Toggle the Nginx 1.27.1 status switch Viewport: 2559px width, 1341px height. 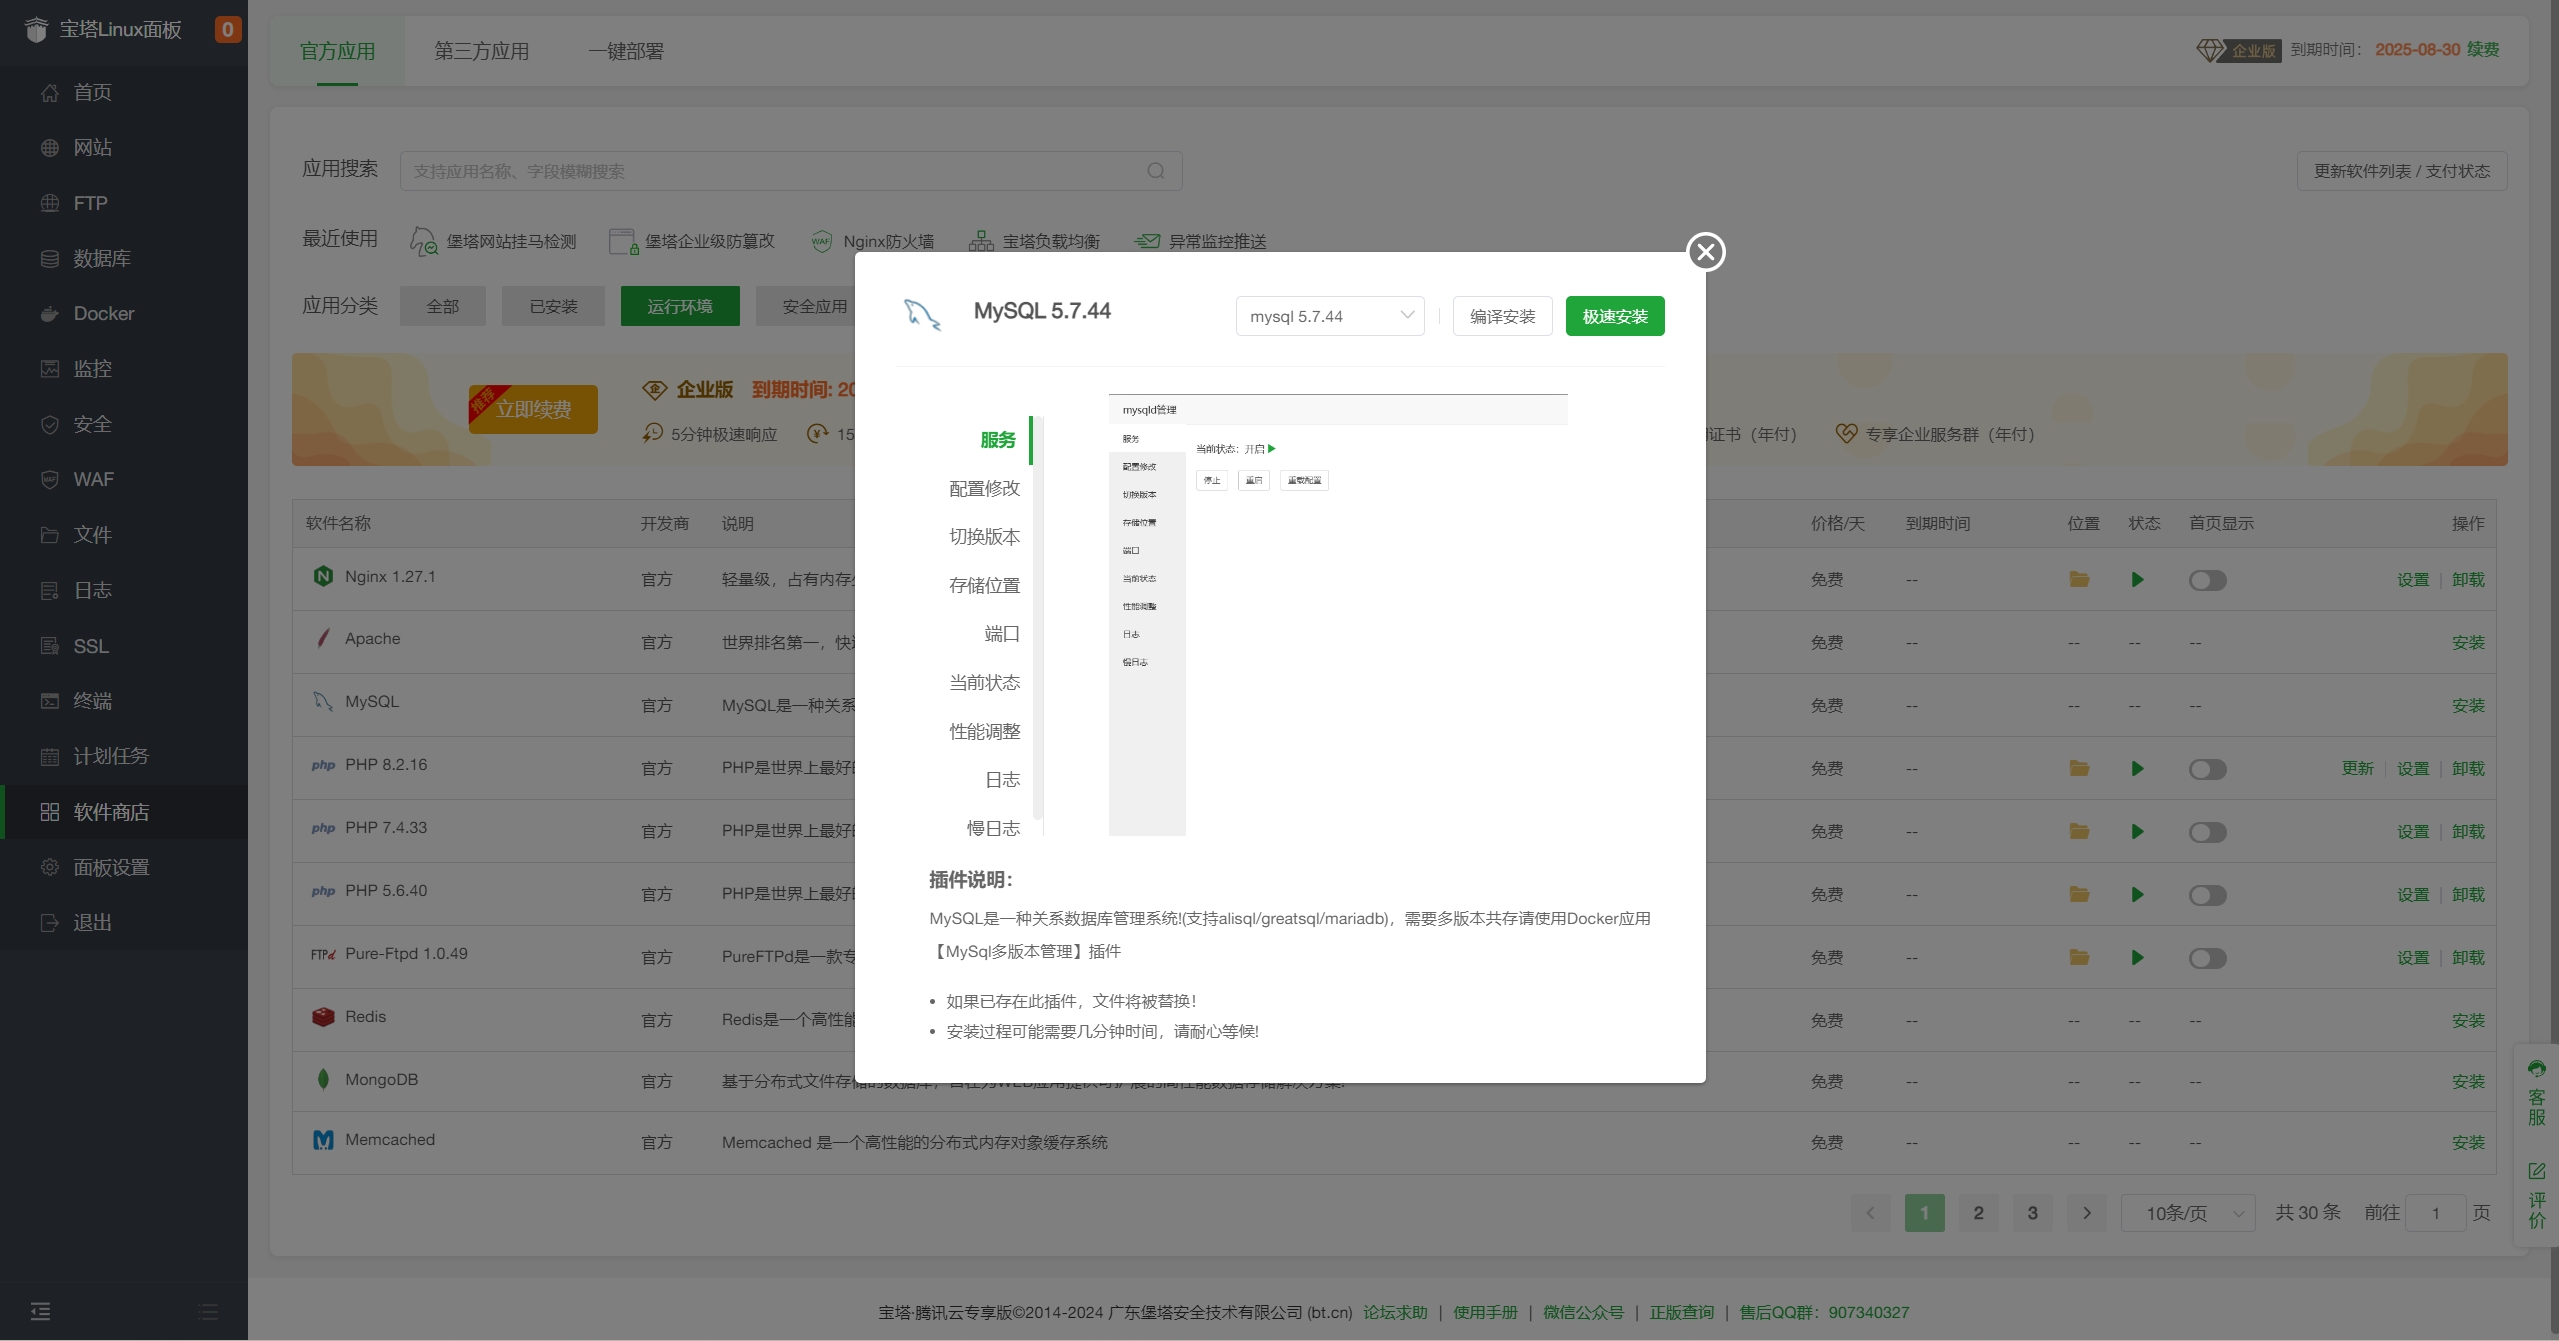point(2208,580)
